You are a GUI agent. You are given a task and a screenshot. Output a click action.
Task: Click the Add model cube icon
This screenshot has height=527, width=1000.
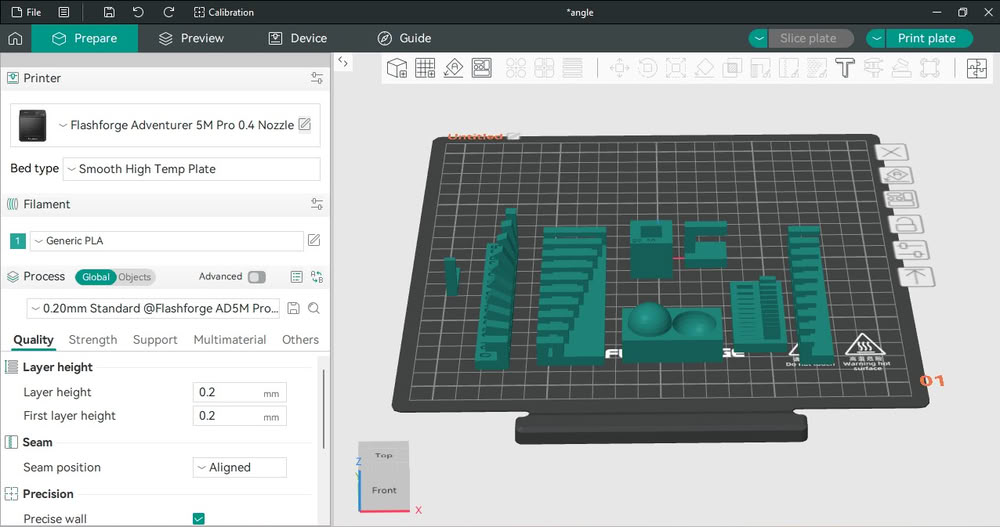coord(397,68)
